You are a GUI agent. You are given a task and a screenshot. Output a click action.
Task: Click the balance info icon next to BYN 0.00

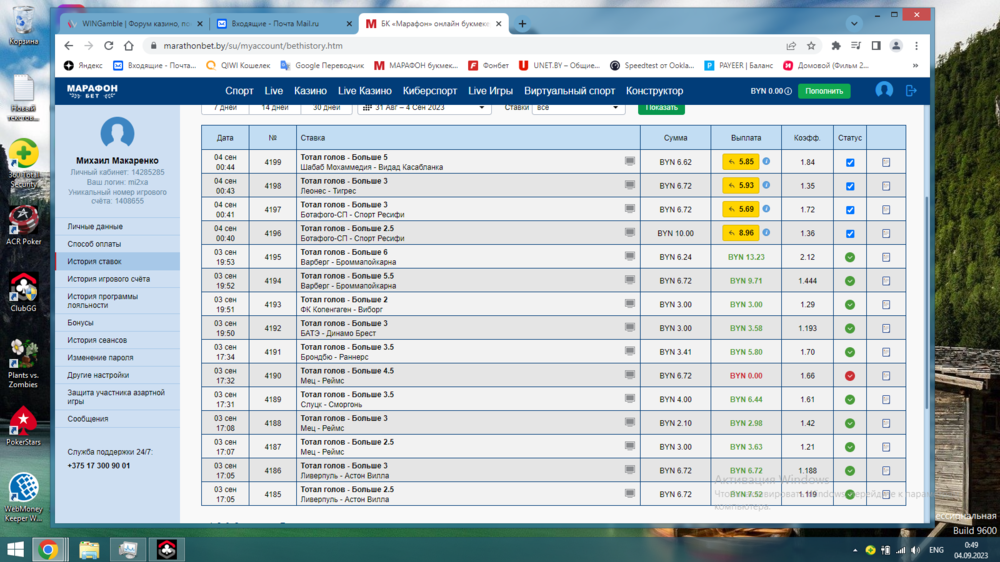[x=788, y=91]
